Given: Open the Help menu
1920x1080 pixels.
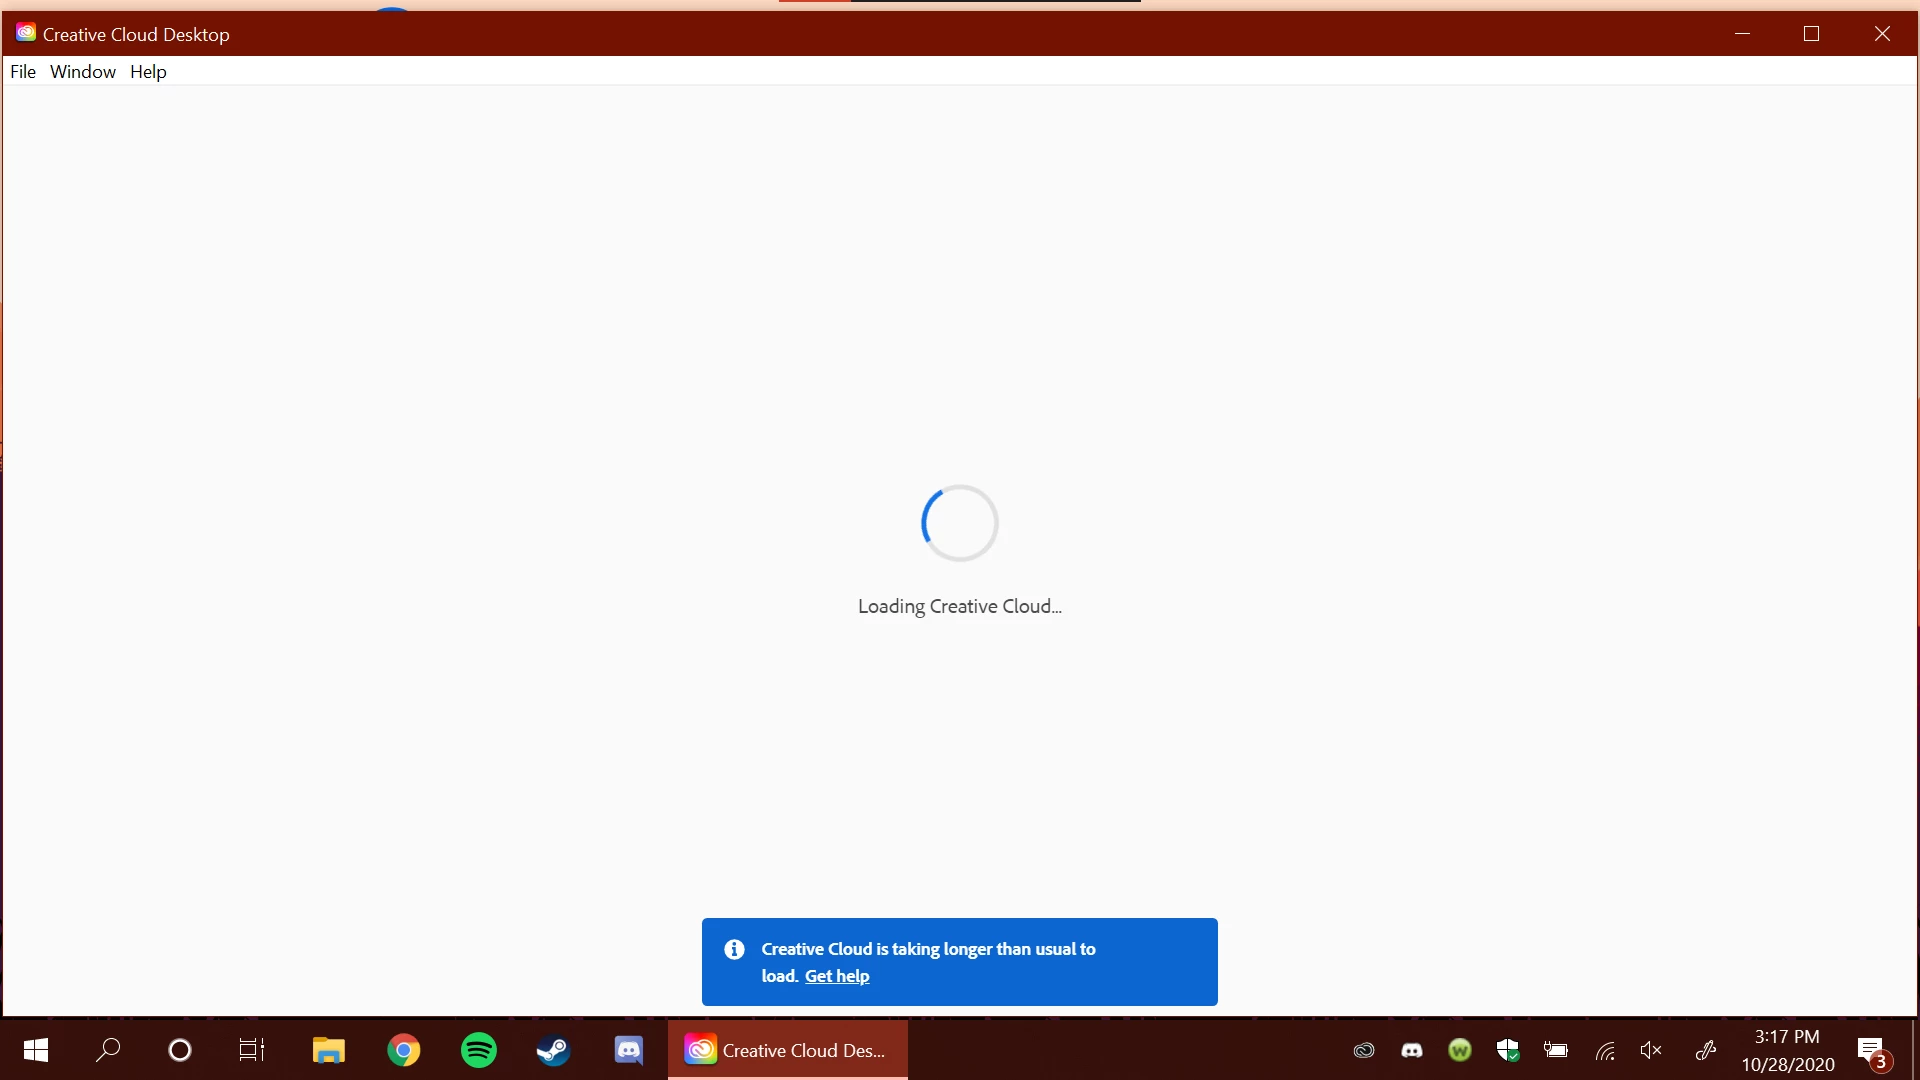Looking at the screenshot, I should [148, 72].
